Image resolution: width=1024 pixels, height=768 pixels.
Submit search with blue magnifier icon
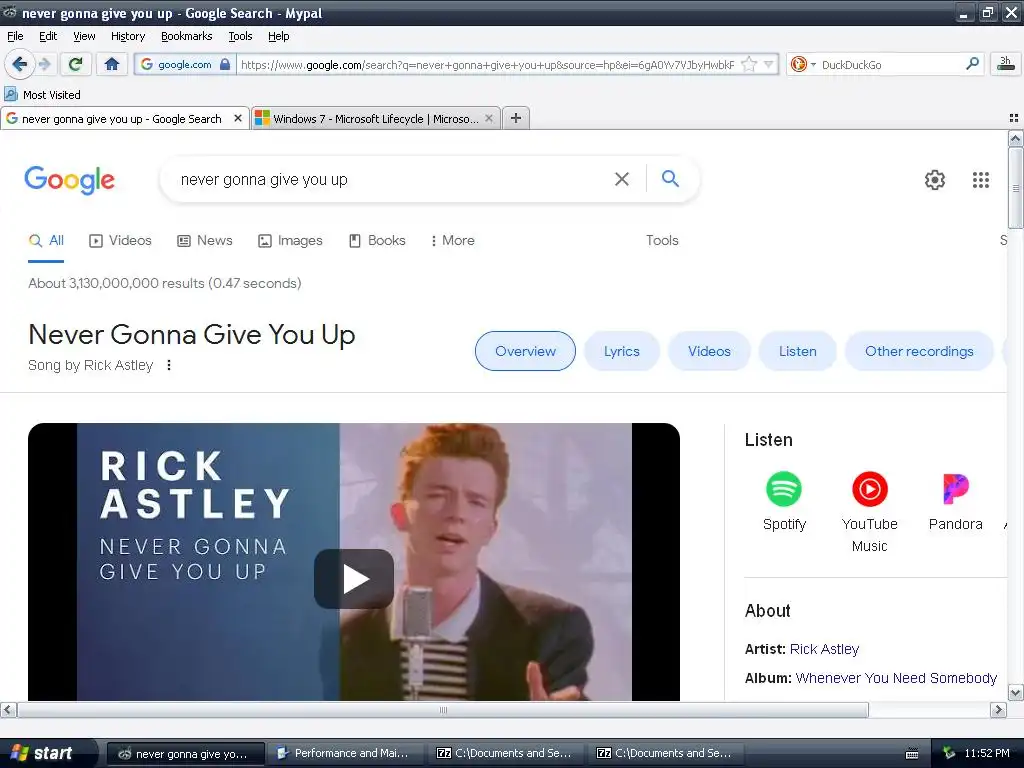[670, 178]
